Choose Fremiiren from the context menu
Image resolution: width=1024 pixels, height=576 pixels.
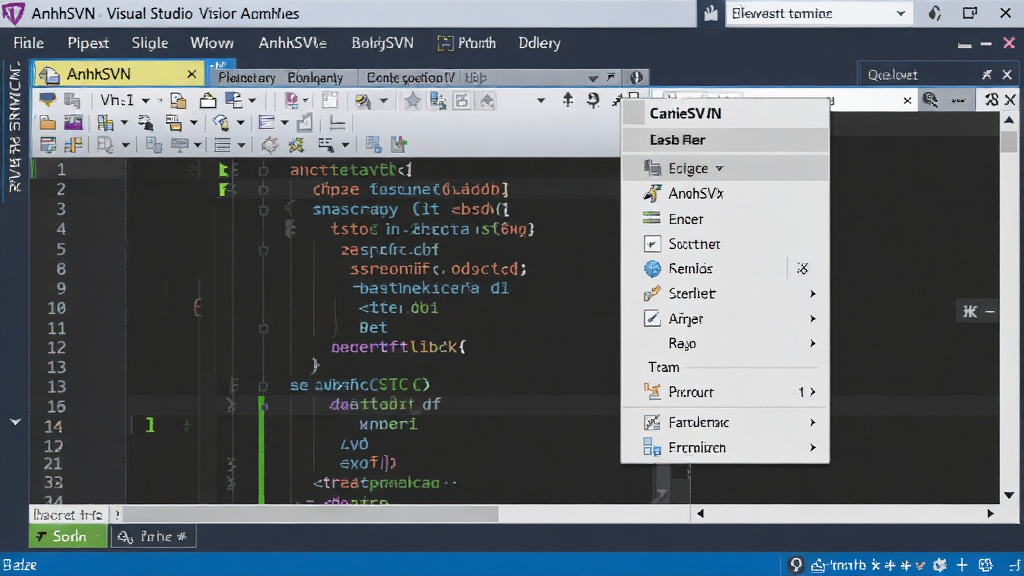pos(725,447)
